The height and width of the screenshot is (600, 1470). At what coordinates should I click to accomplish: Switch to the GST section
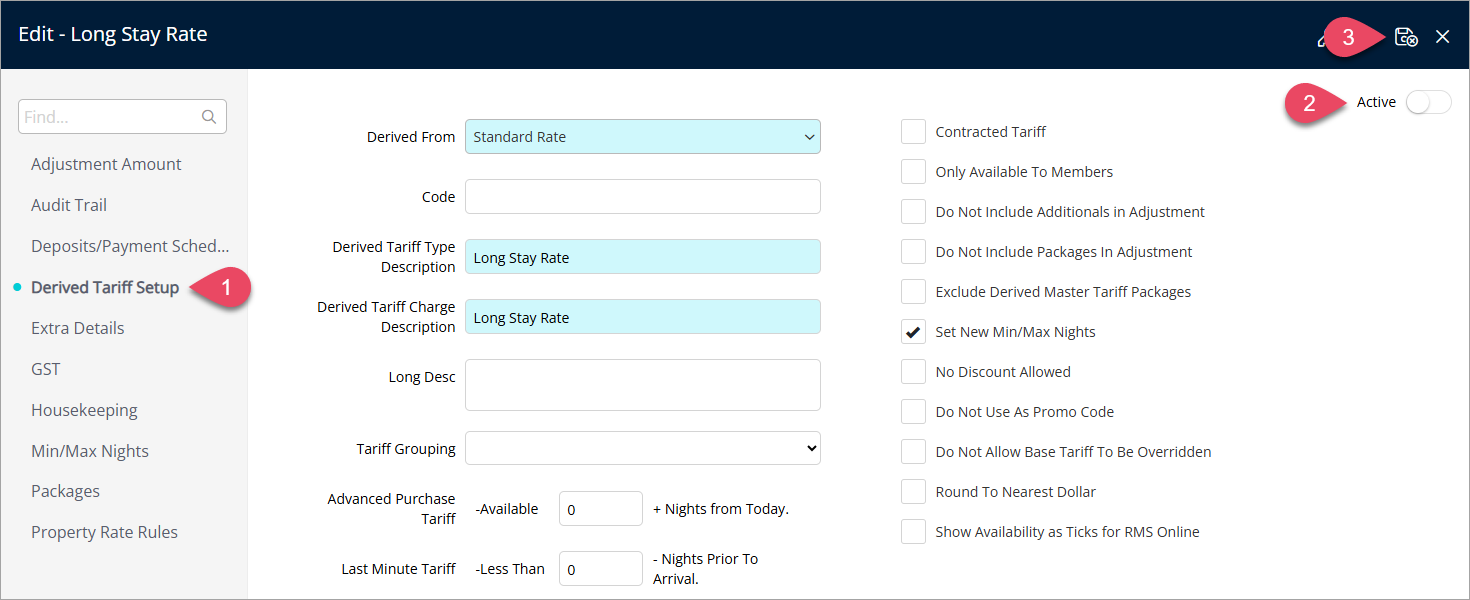46,369
